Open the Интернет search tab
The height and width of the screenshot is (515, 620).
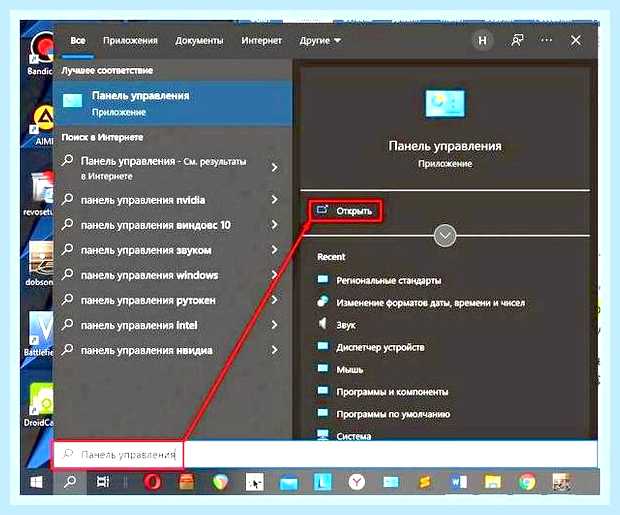tap(261, 40)
